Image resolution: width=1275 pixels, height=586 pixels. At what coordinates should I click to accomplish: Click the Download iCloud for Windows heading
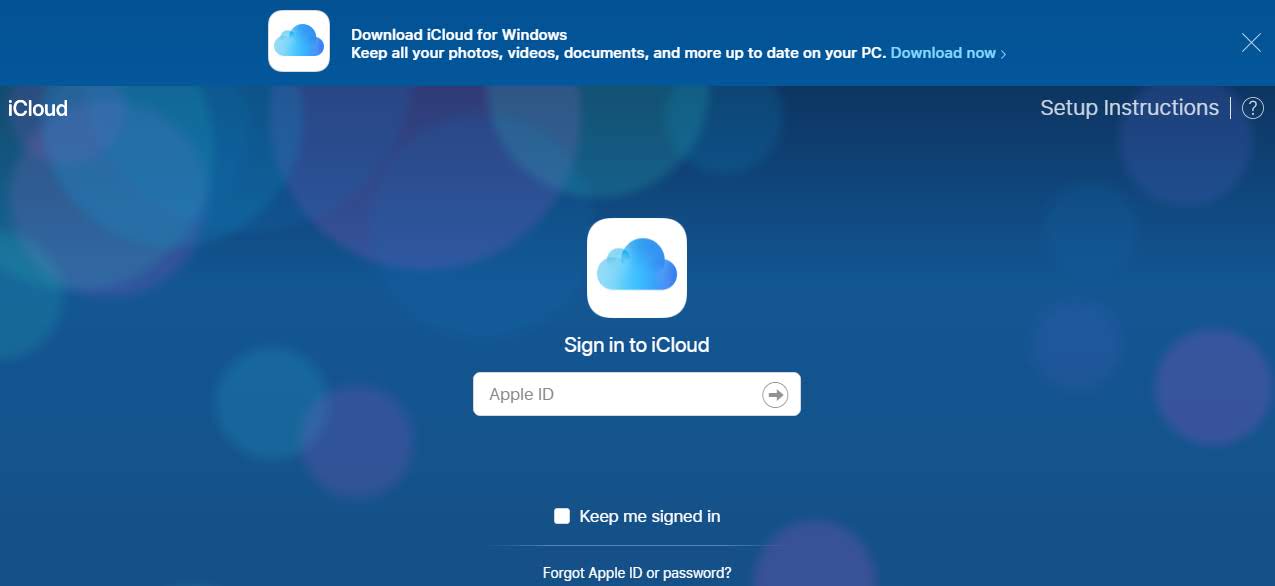(x=459, y=34)
